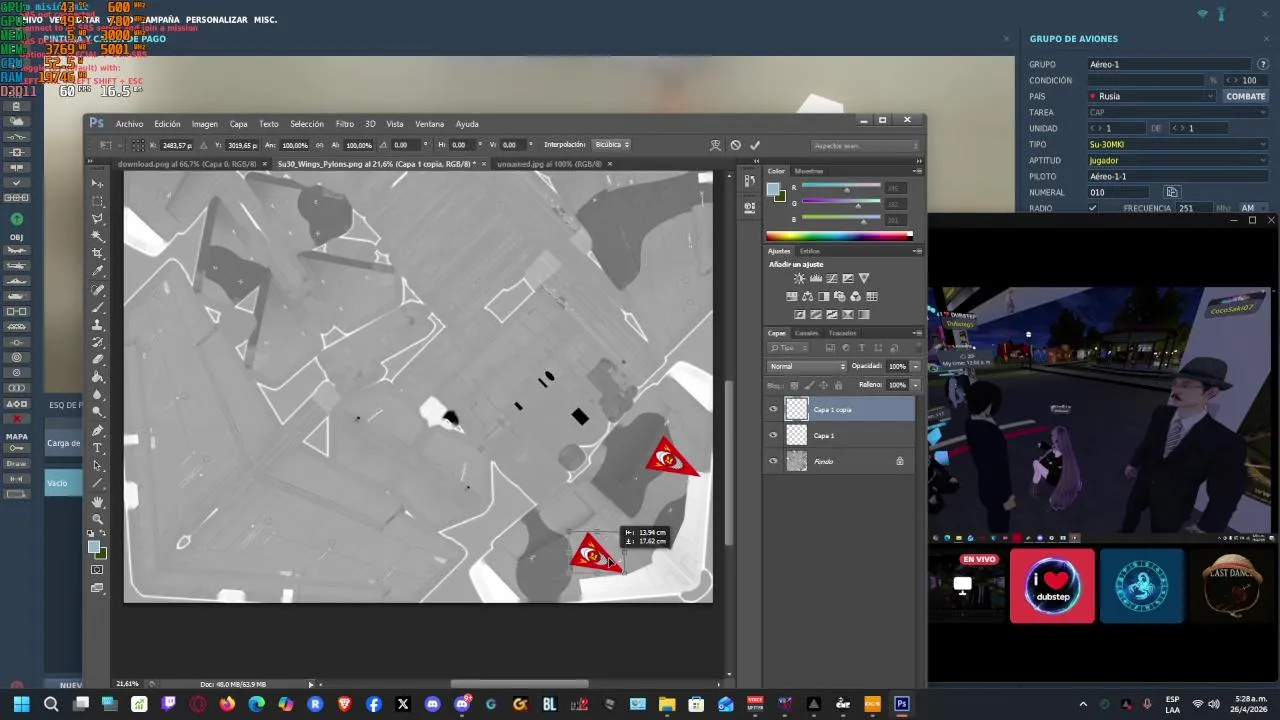Open the Opacidad slider dropdown arrow

click(915, 366)
